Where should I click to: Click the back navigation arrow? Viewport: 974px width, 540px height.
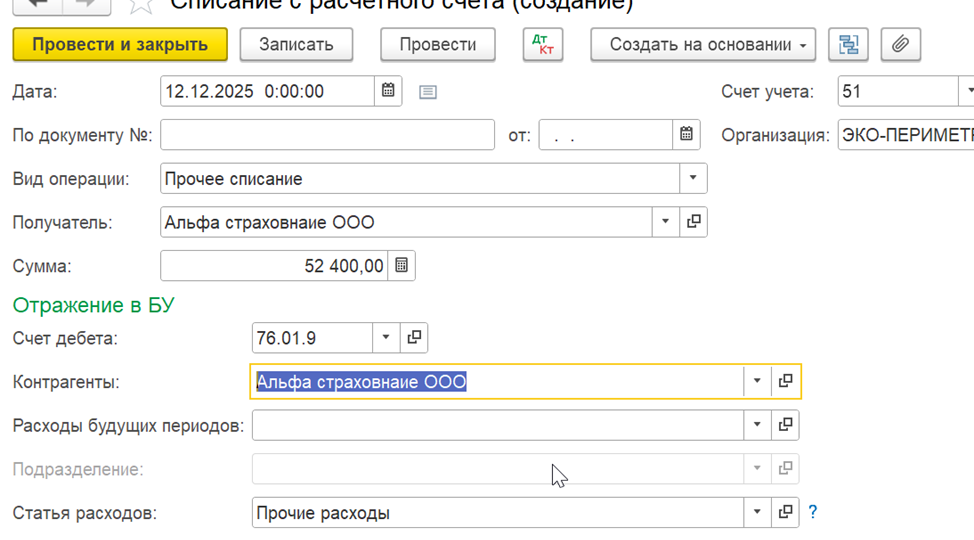pos(38,5)
